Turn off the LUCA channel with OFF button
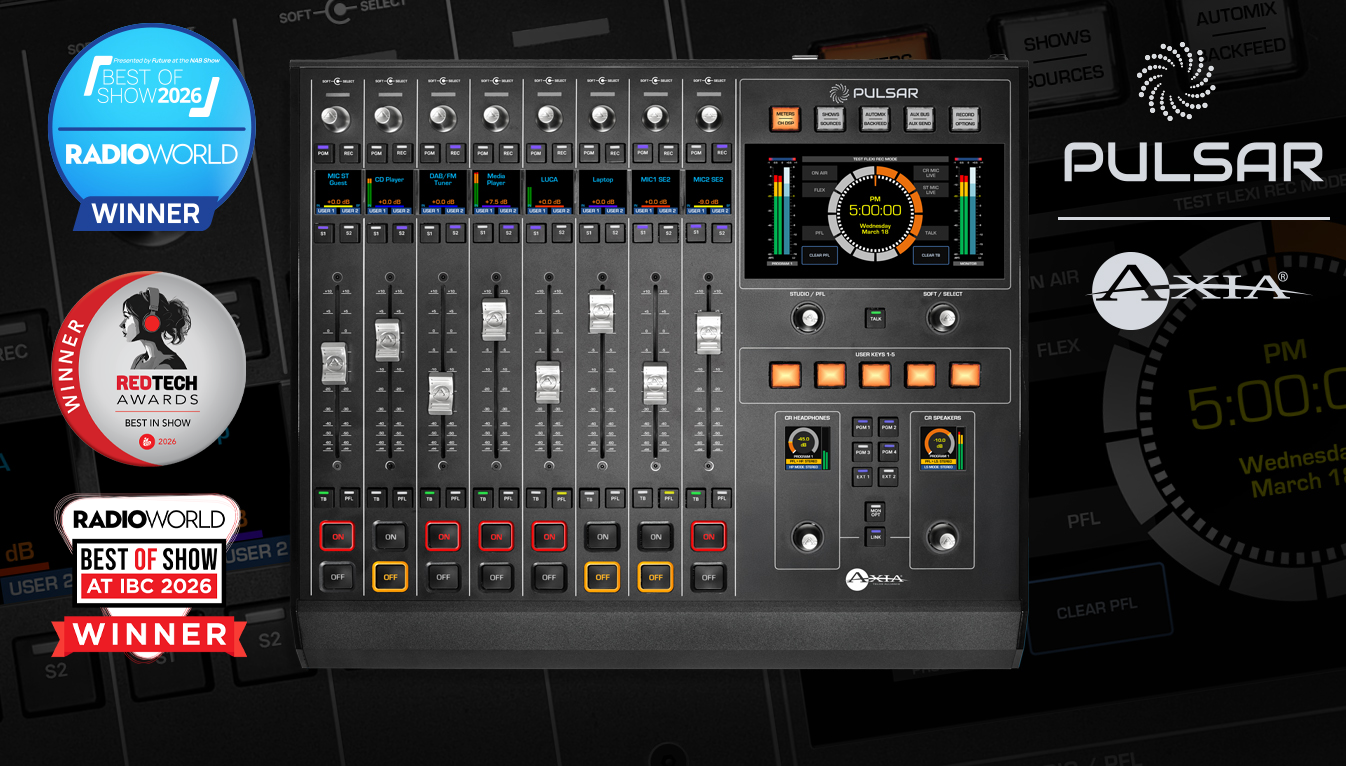1346x766 pixels. [549, 577]
